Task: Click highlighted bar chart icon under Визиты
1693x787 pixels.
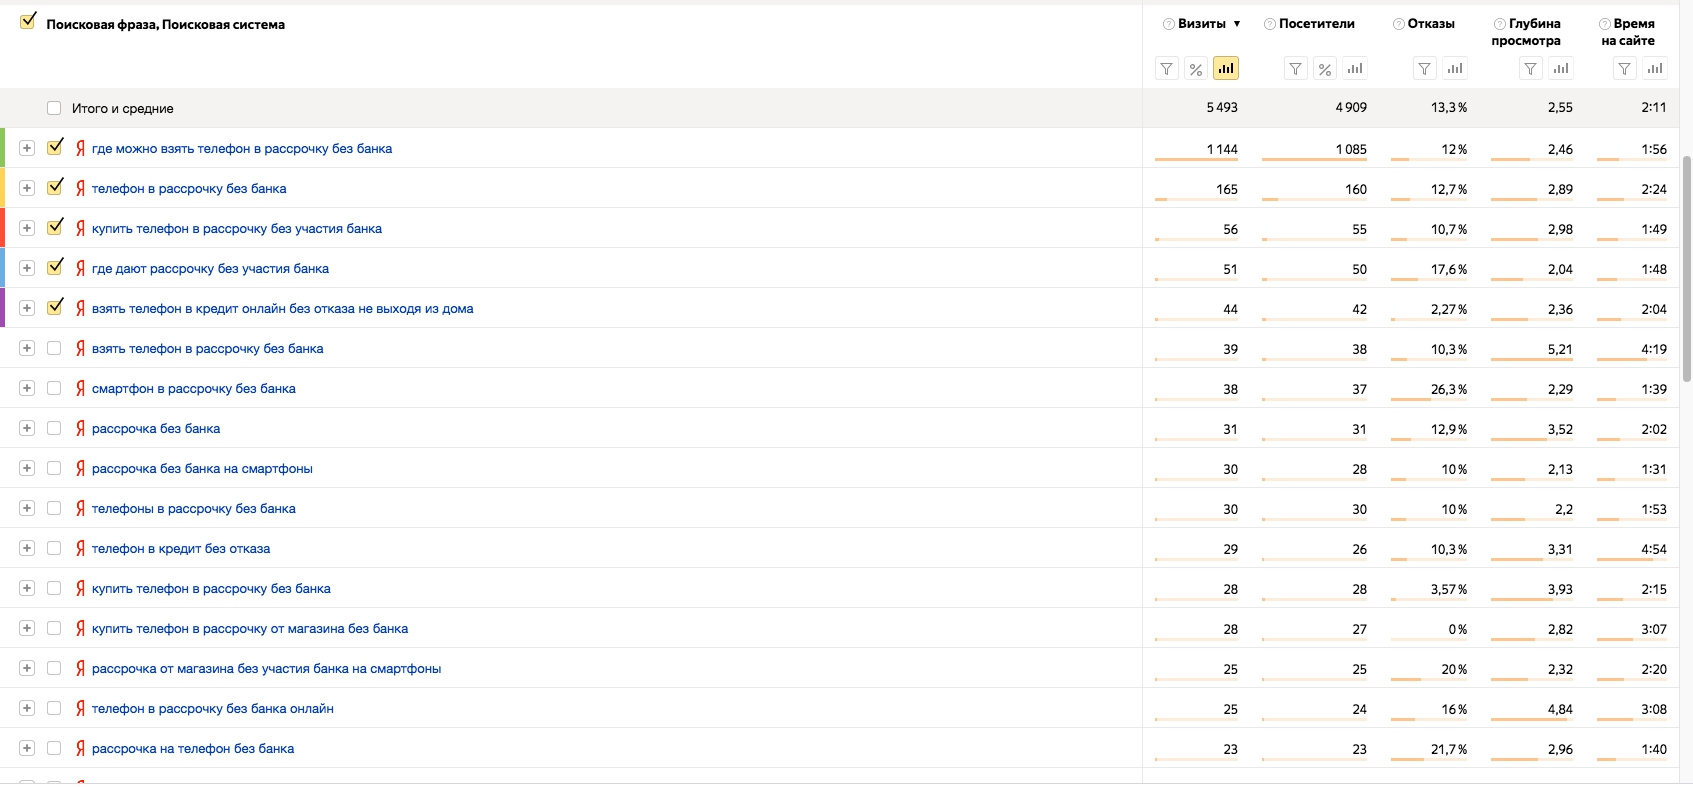Action: click(x=1225, y=68)
